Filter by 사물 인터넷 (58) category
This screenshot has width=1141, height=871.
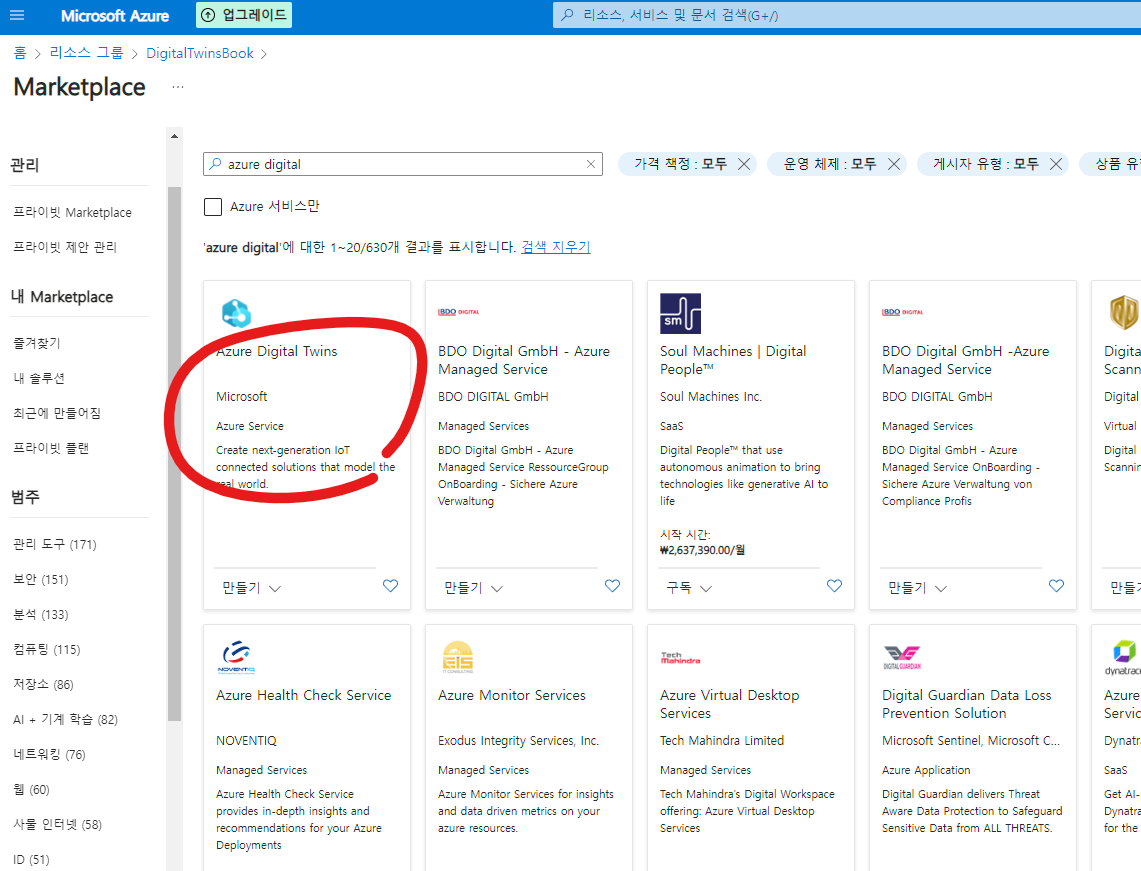(x=57, y=824)
